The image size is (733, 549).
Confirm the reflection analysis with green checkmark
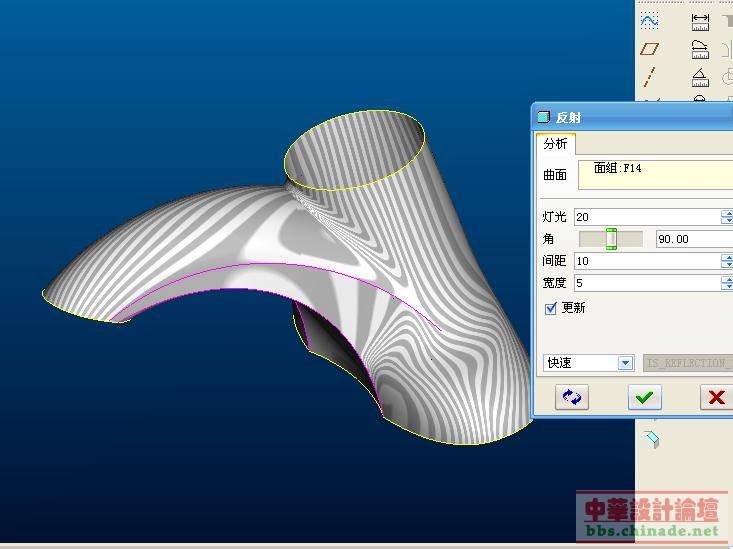pyautogui.click(x=644, y=397)
